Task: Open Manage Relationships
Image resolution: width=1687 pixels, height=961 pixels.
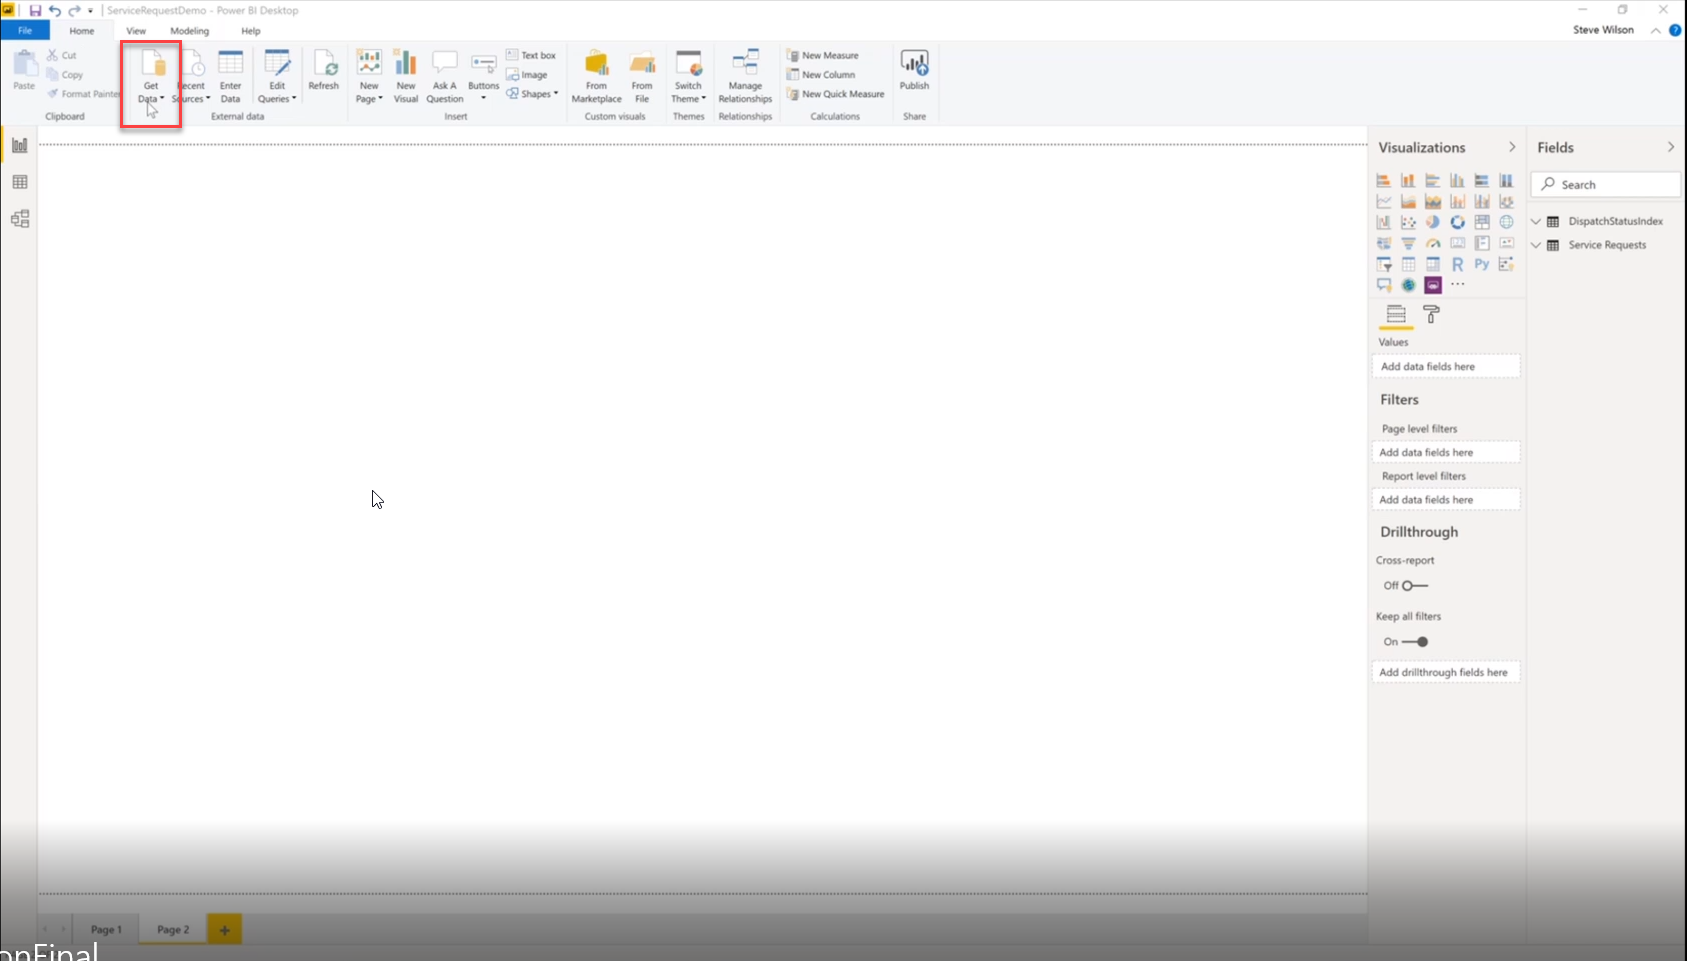Action: (x=745, y=77)
